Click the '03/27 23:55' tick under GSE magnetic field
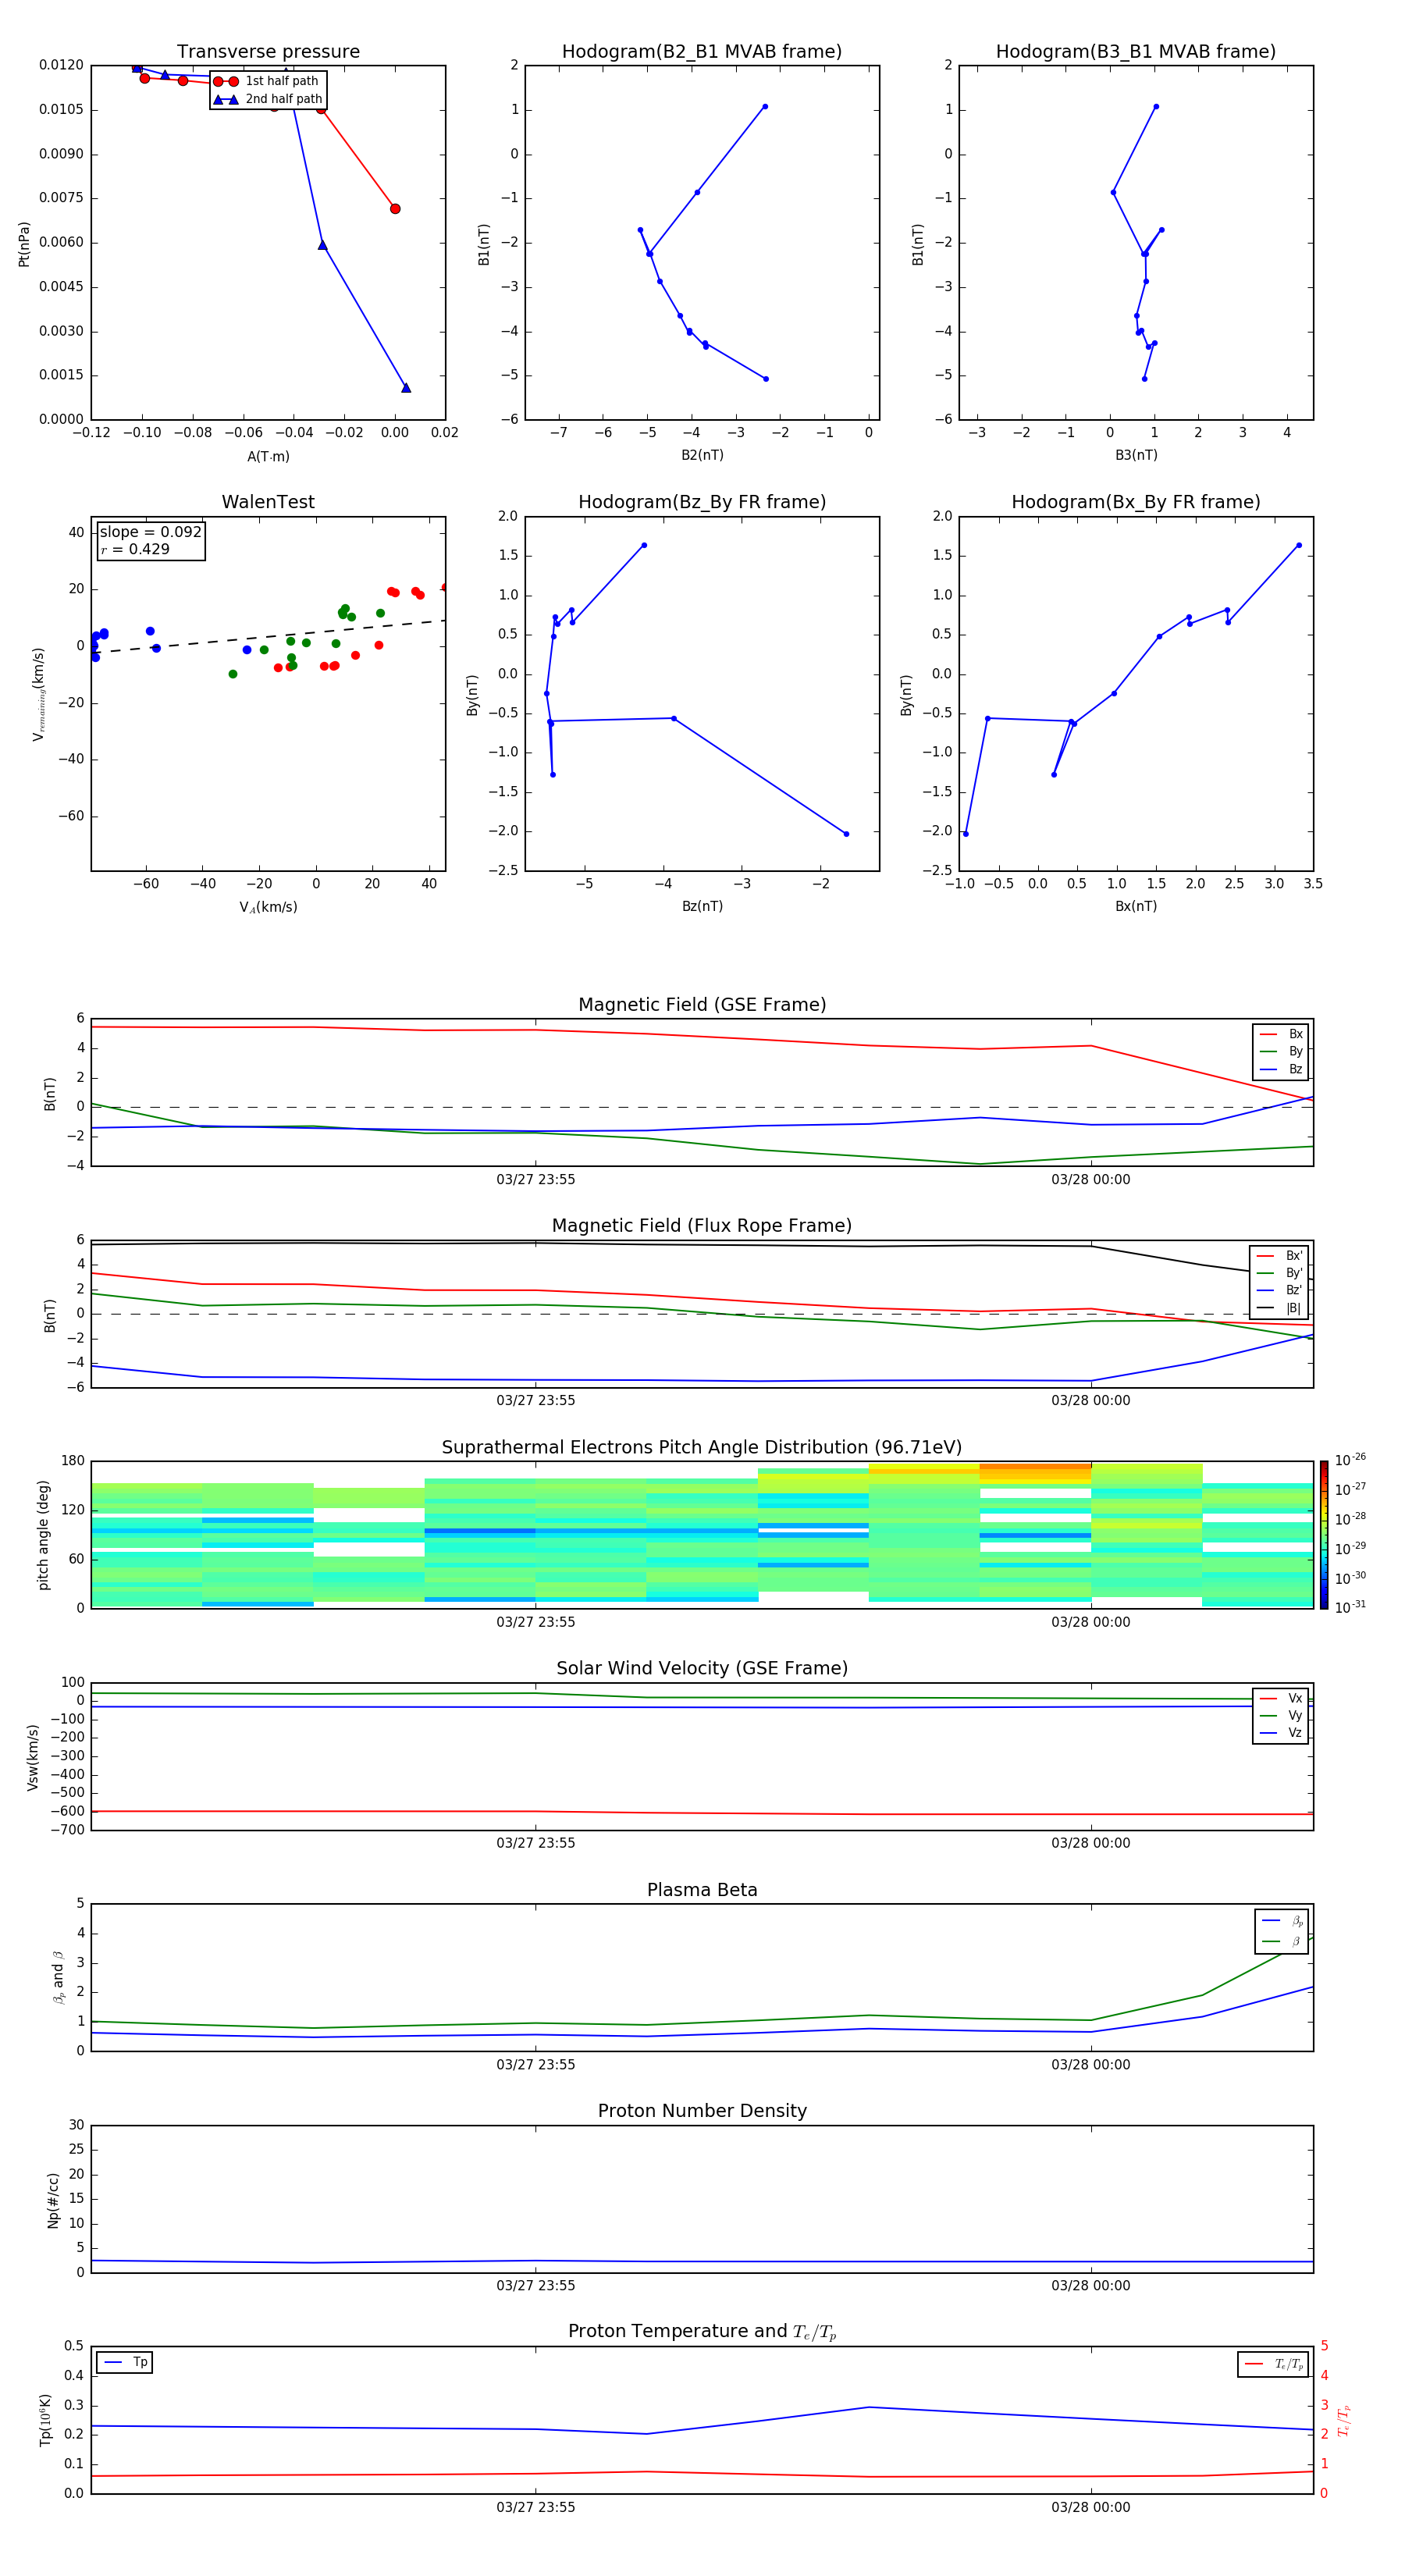Screen dimensions: 1405x2576 (535, 1180)
